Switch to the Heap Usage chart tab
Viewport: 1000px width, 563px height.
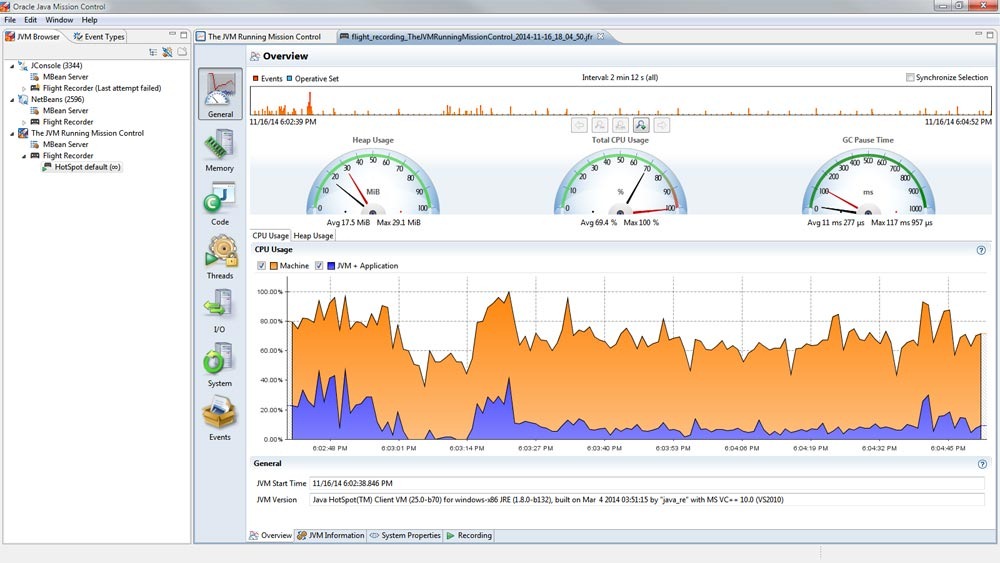pos(313,235)
